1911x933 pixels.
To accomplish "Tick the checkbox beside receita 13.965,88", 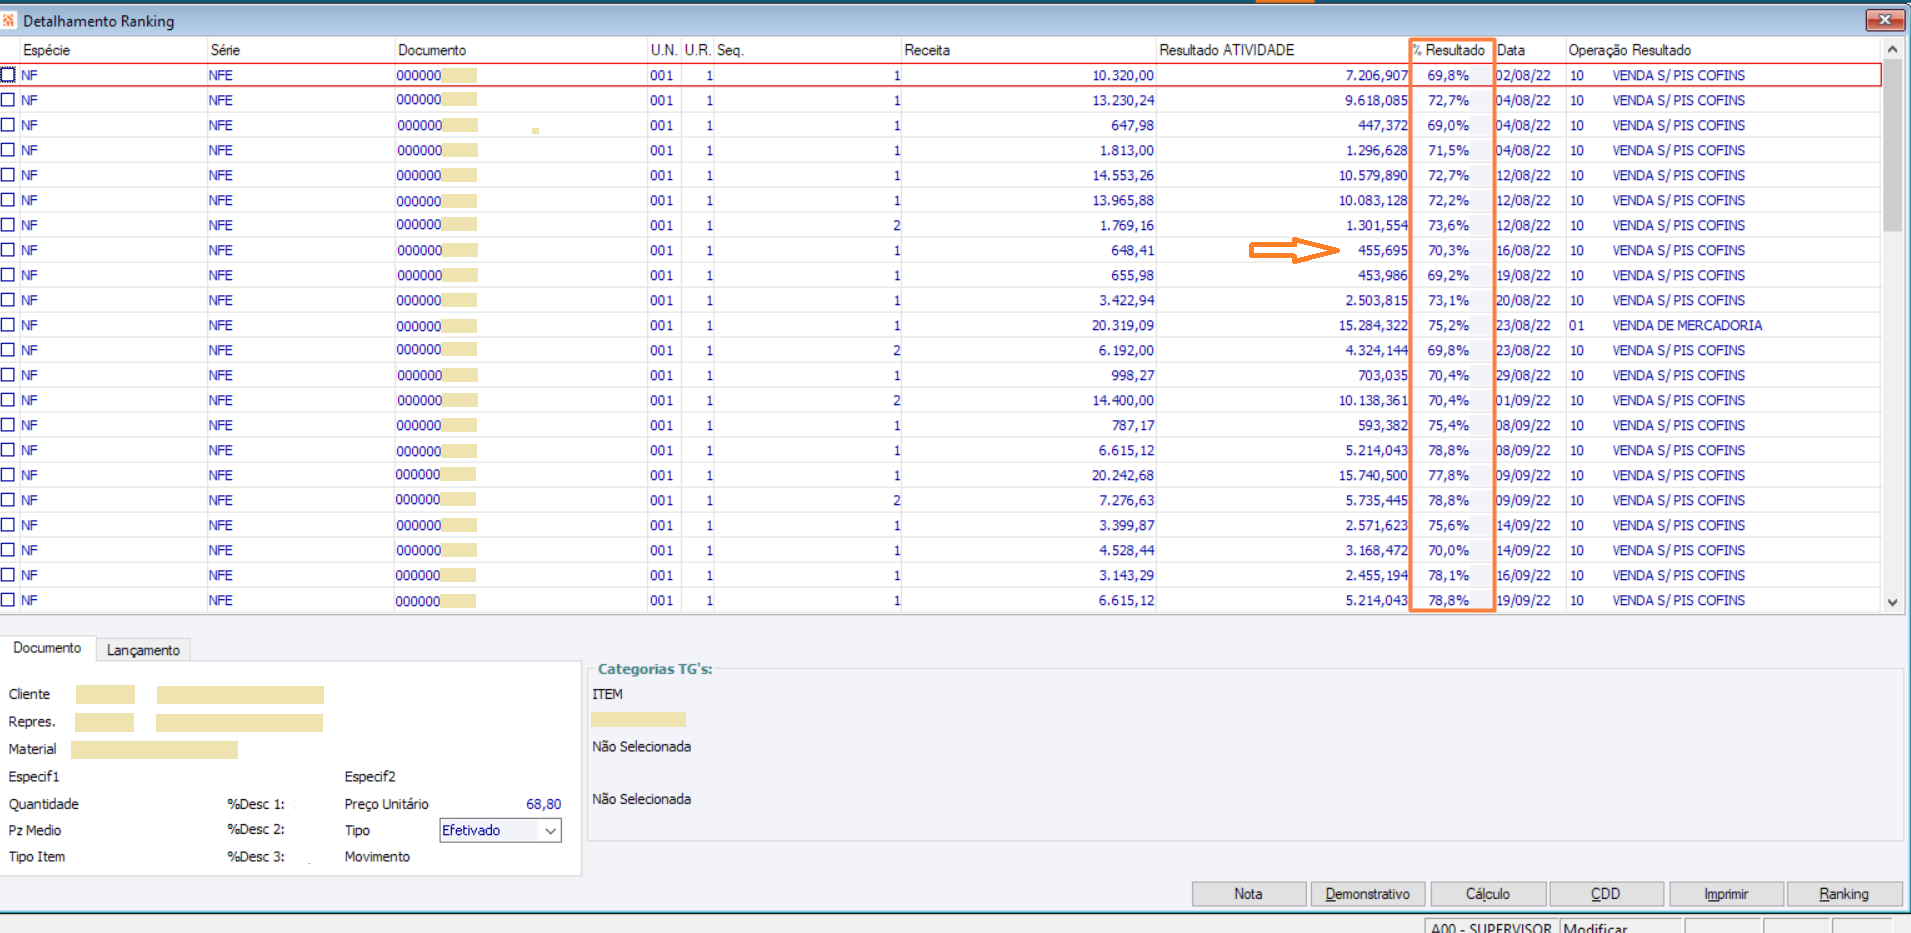I will [x=8, y=200].
